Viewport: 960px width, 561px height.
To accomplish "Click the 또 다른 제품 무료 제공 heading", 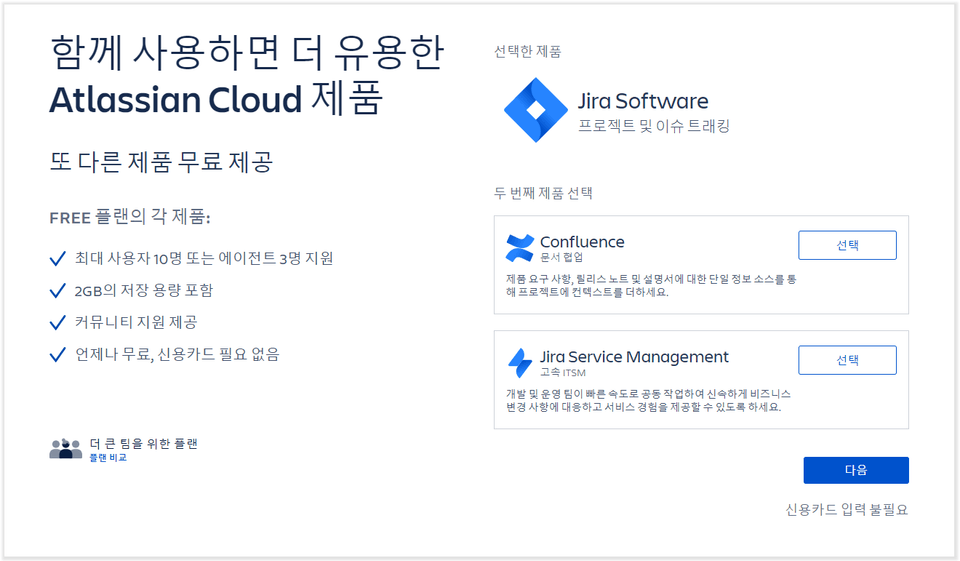I will 161,162.
